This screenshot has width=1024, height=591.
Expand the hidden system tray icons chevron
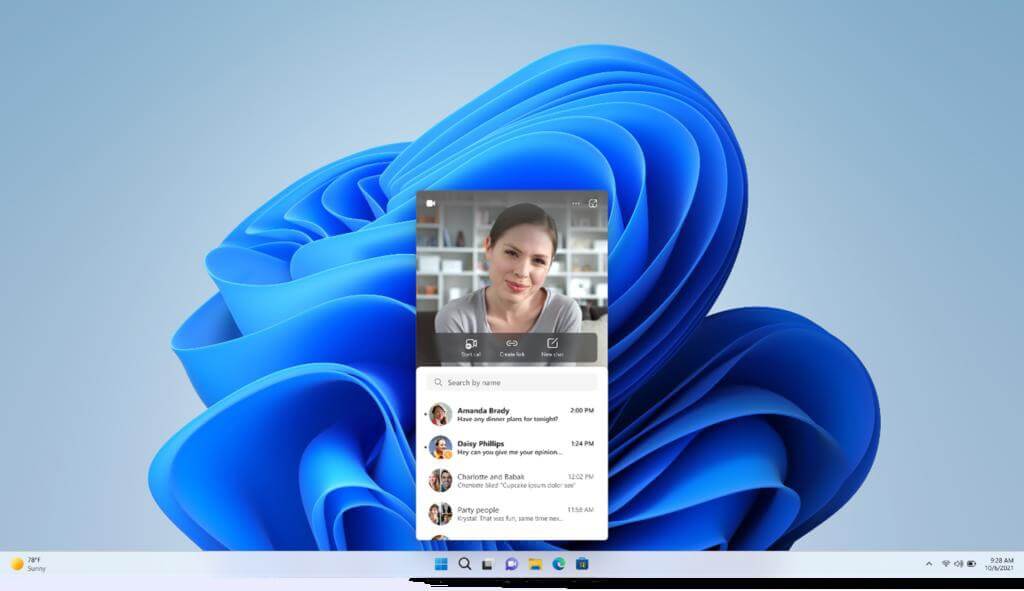(929, 564)
